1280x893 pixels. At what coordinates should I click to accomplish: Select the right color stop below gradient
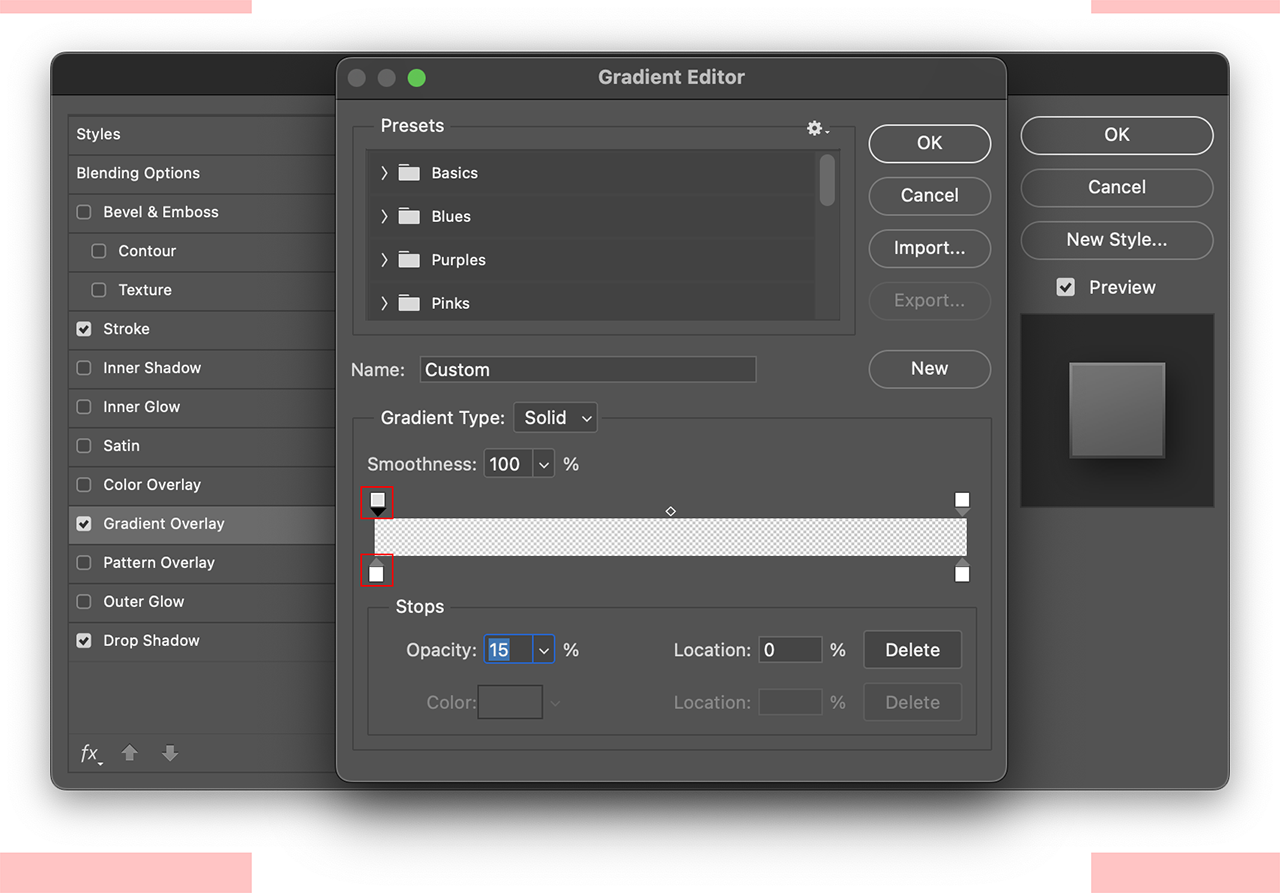962,570
